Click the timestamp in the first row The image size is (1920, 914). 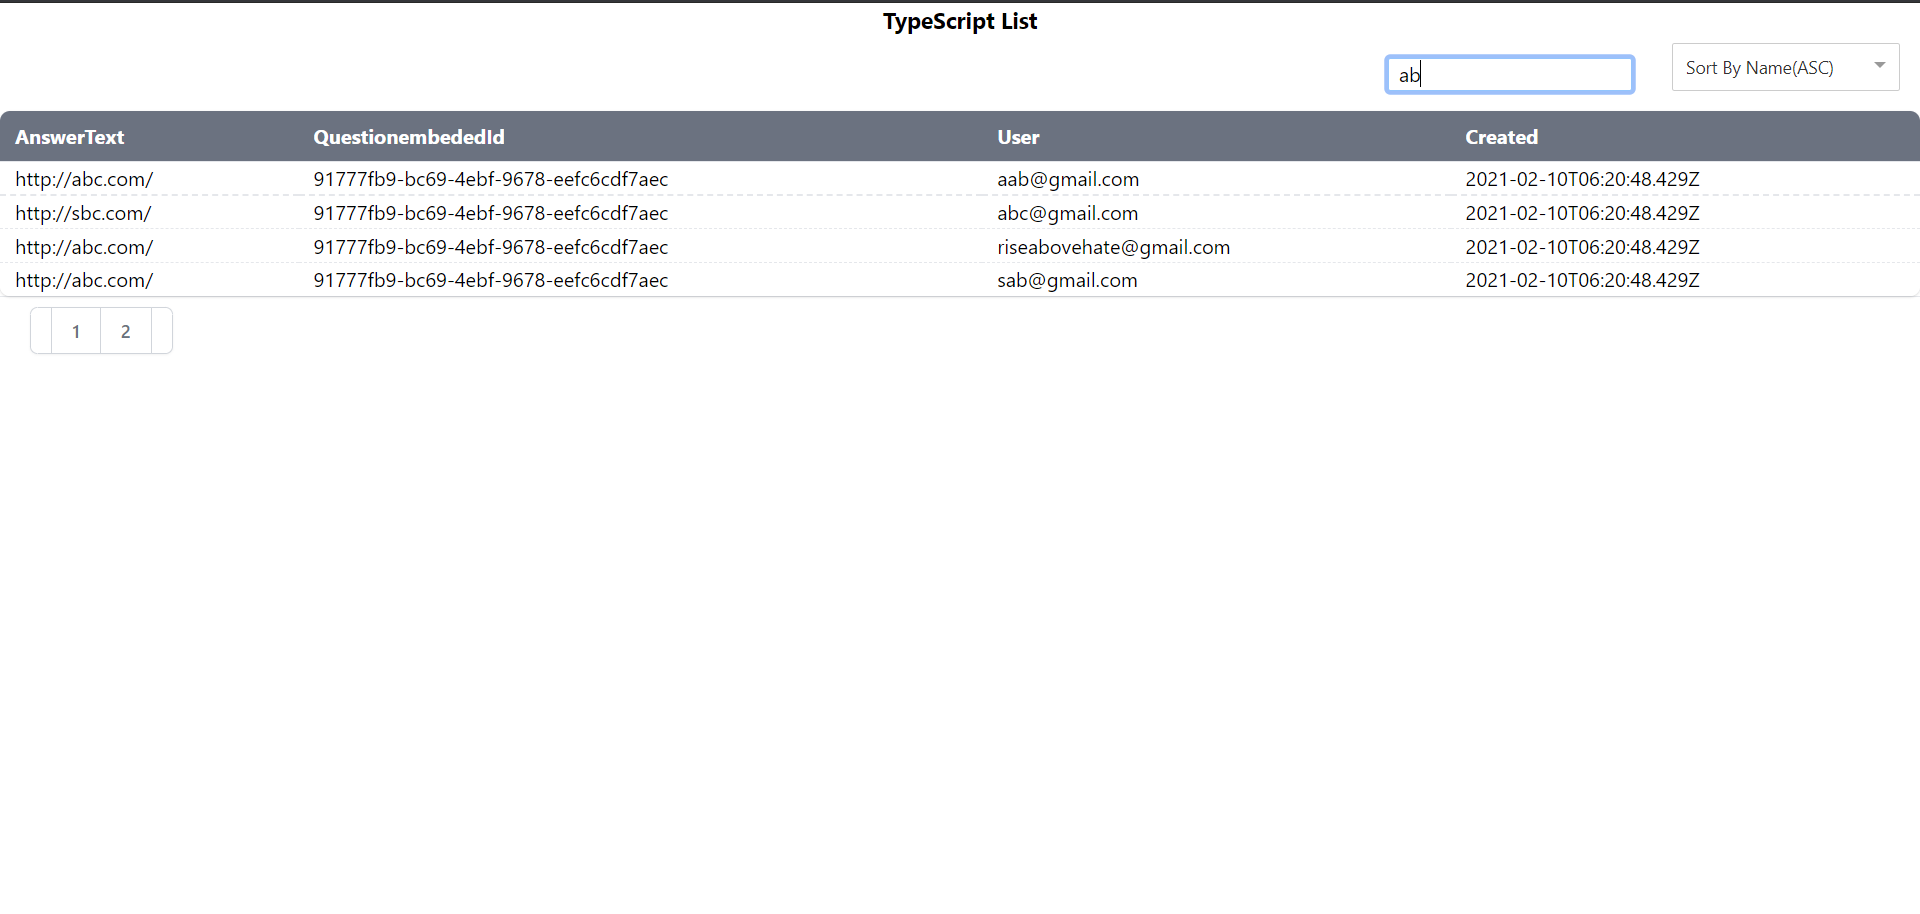(1582, 179)
